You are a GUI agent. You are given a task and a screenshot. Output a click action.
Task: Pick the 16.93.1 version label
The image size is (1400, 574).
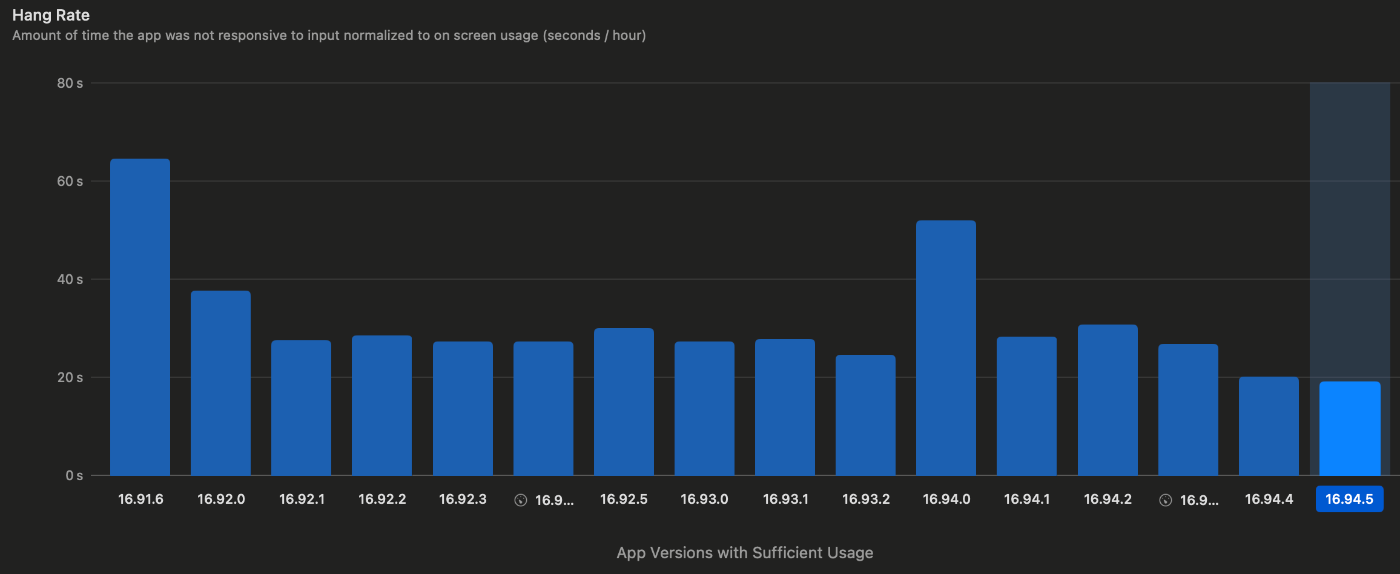(785, 499)
